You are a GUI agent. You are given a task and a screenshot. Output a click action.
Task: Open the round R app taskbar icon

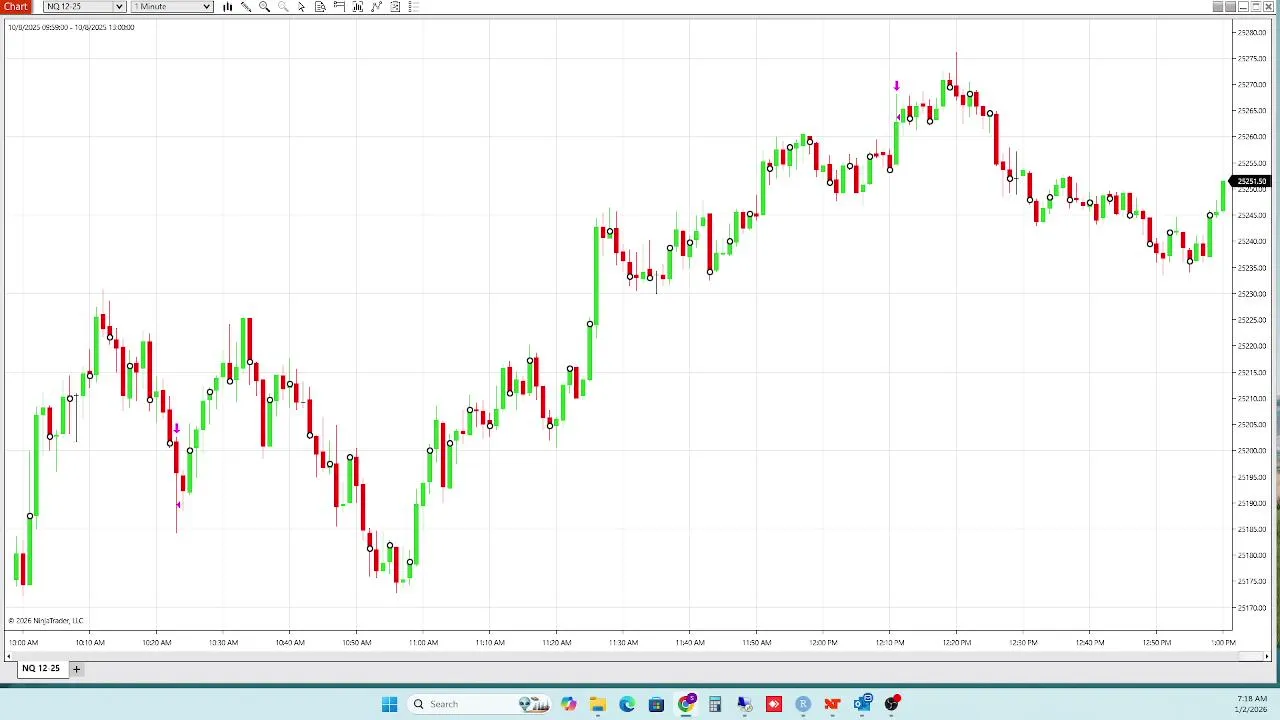point(803,704)
